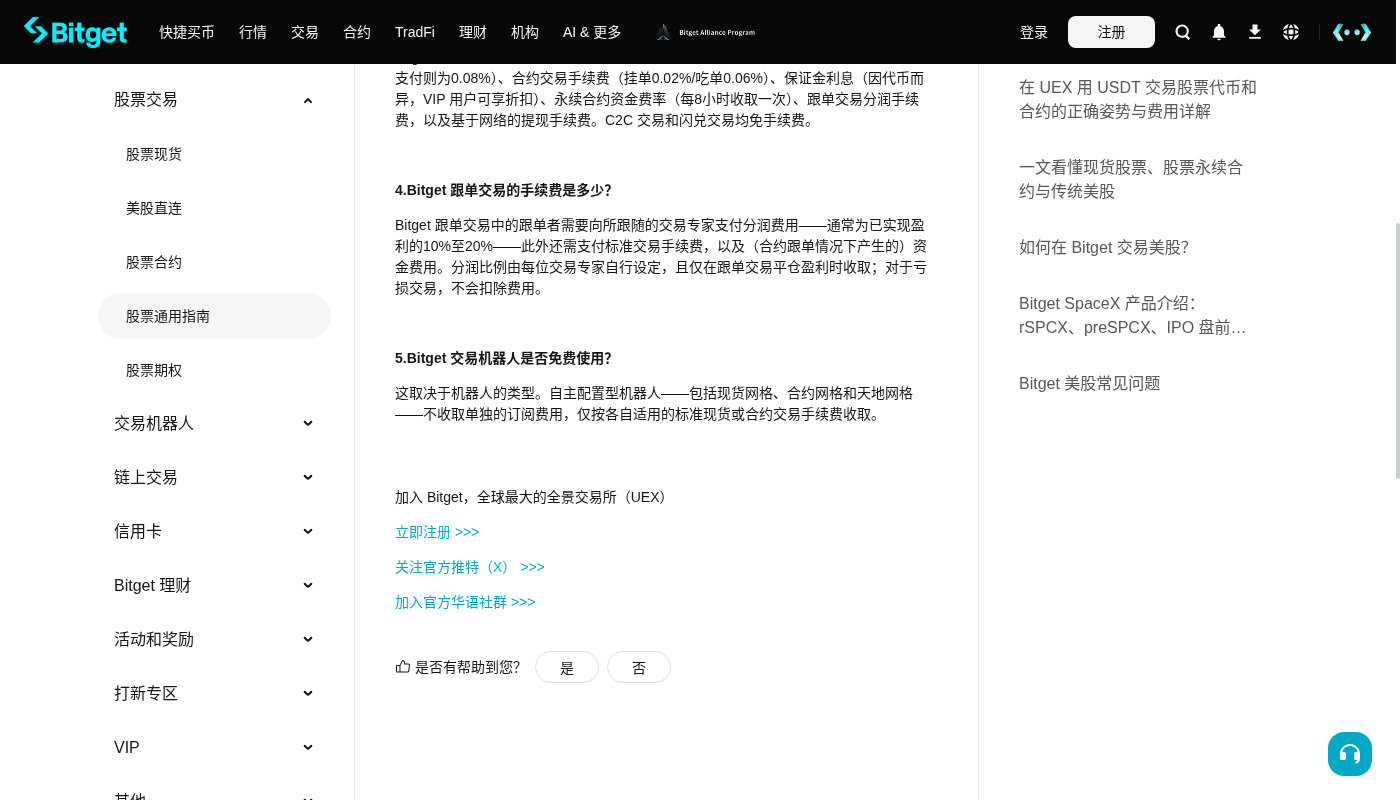Viewport: 1400px width, 800px height.
Task: Open the 行情 menu
Action: pyautogui.click(x=253, y=32)
